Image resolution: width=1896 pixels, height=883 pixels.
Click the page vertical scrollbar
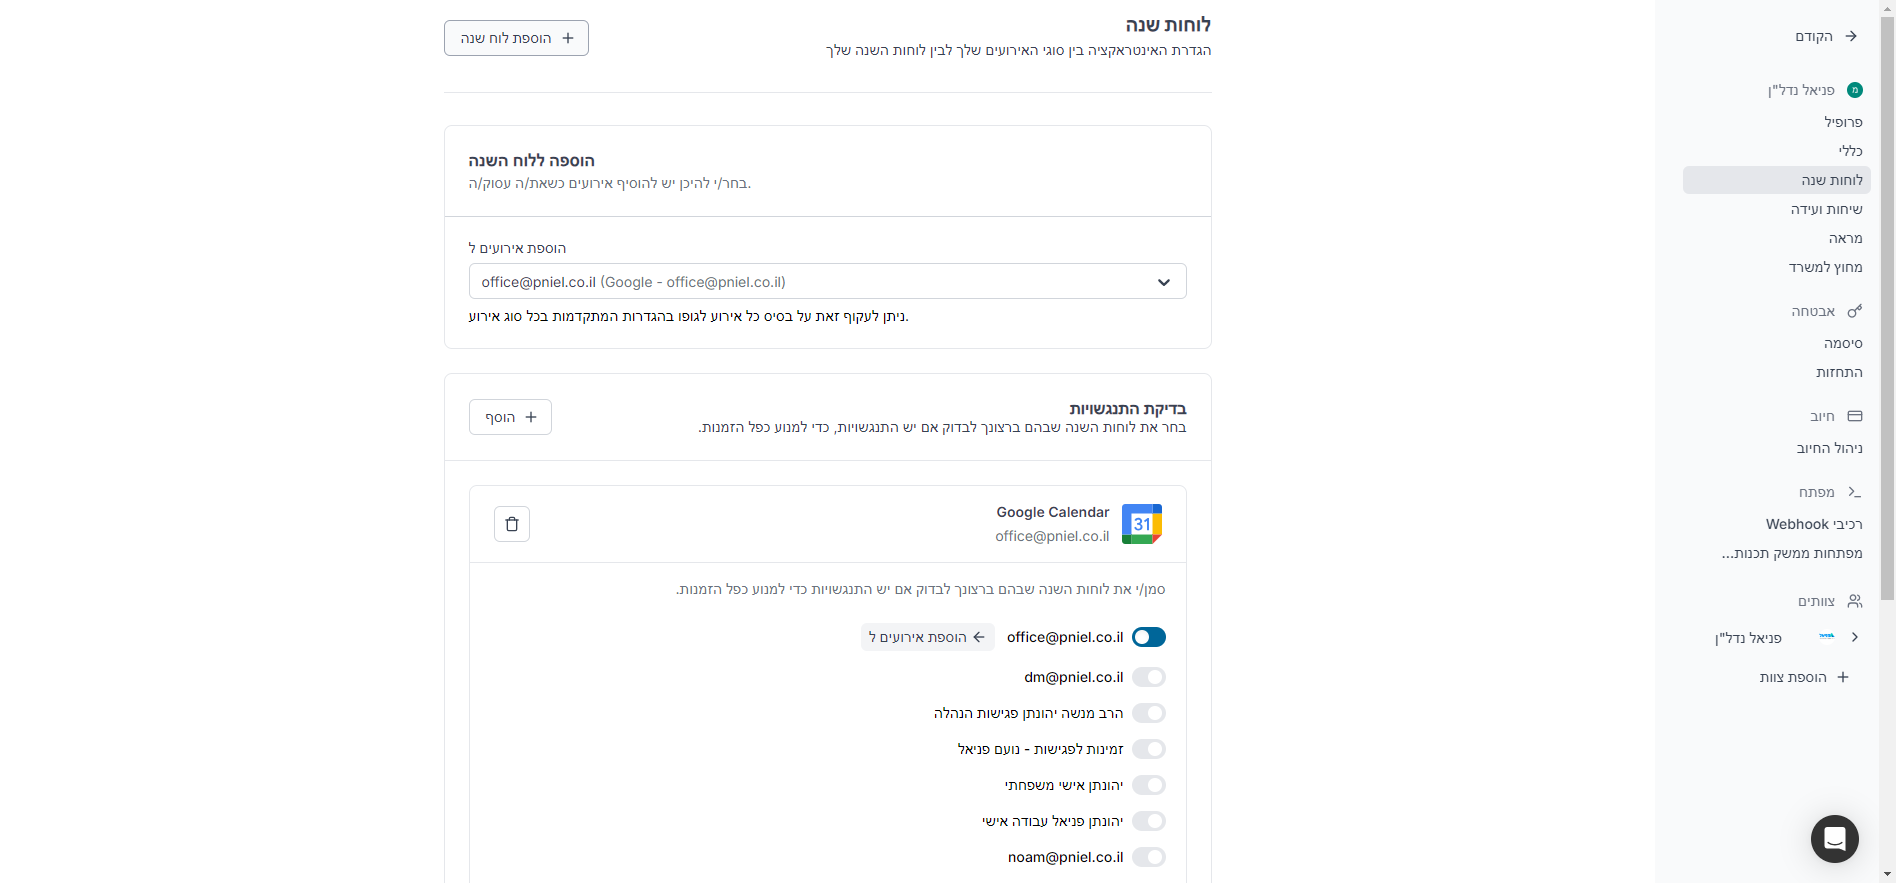1887,300
